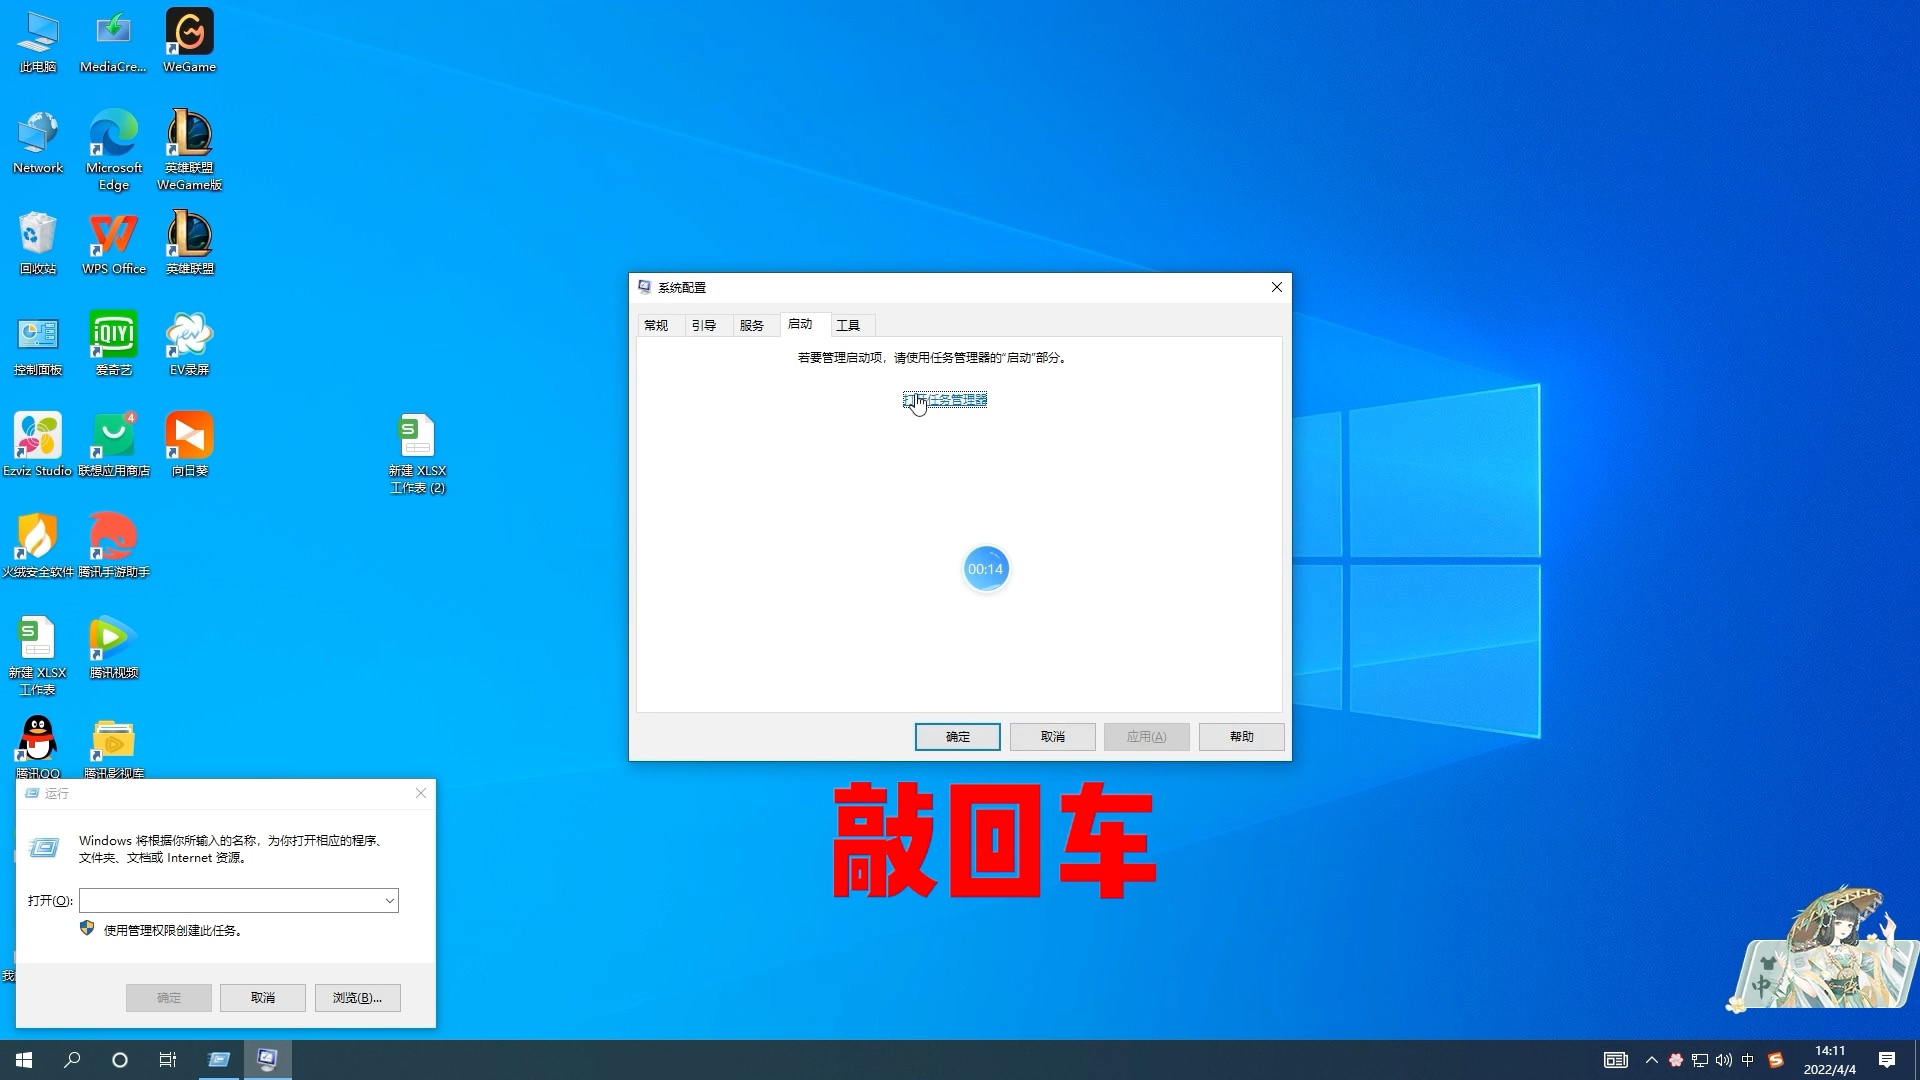Screen dimensions: 1920x1080
Task: Switch to the 服务 tab
Action: (x=751, y=326)
